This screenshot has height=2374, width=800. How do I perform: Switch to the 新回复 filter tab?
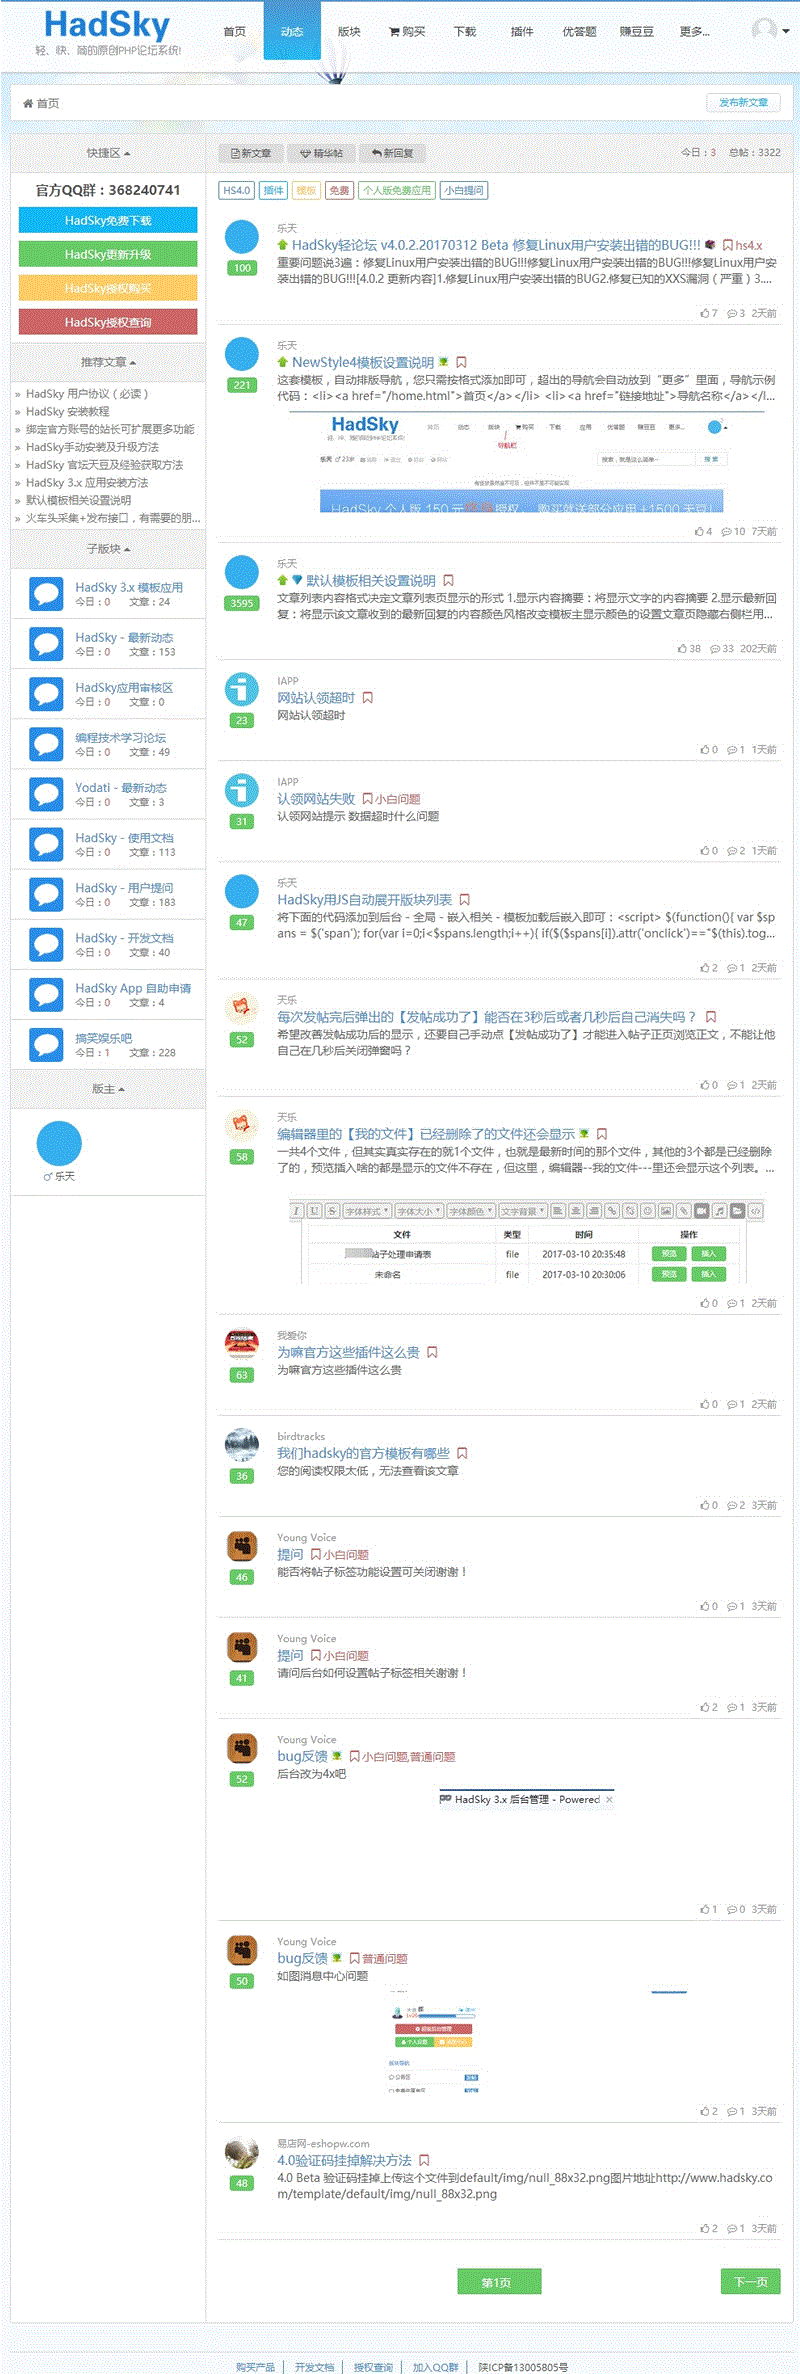point(391,153)
